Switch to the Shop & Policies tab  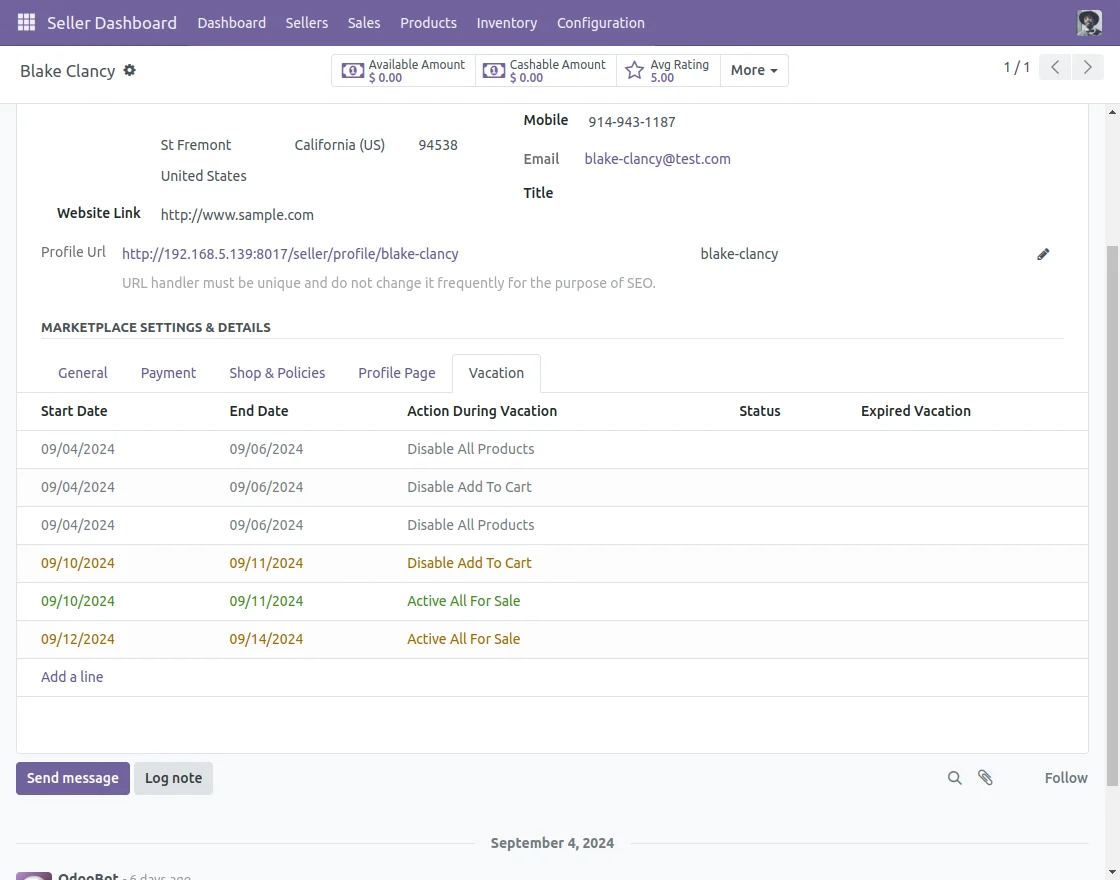click(x=277, y=373)
